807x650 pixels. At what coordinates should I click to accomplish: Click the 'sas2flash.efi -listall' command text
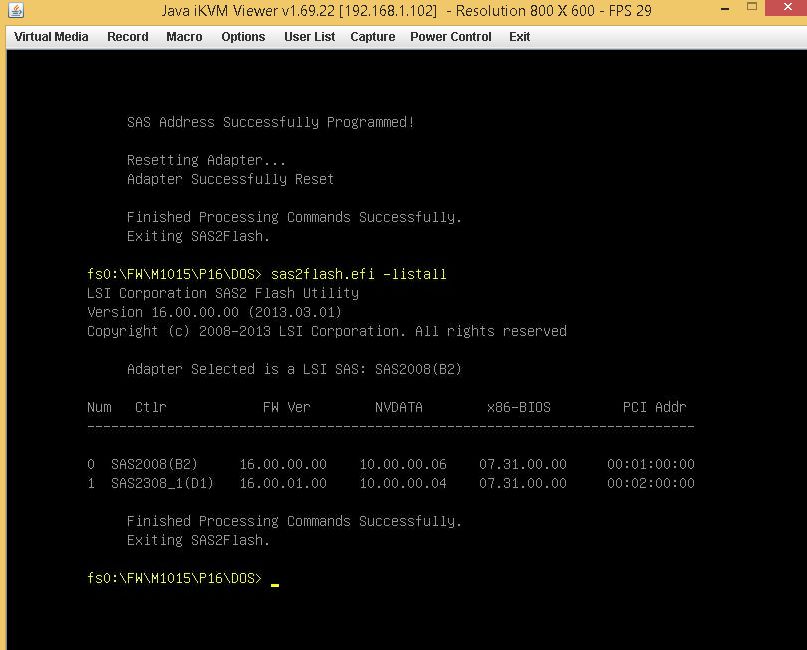point(359,274)
